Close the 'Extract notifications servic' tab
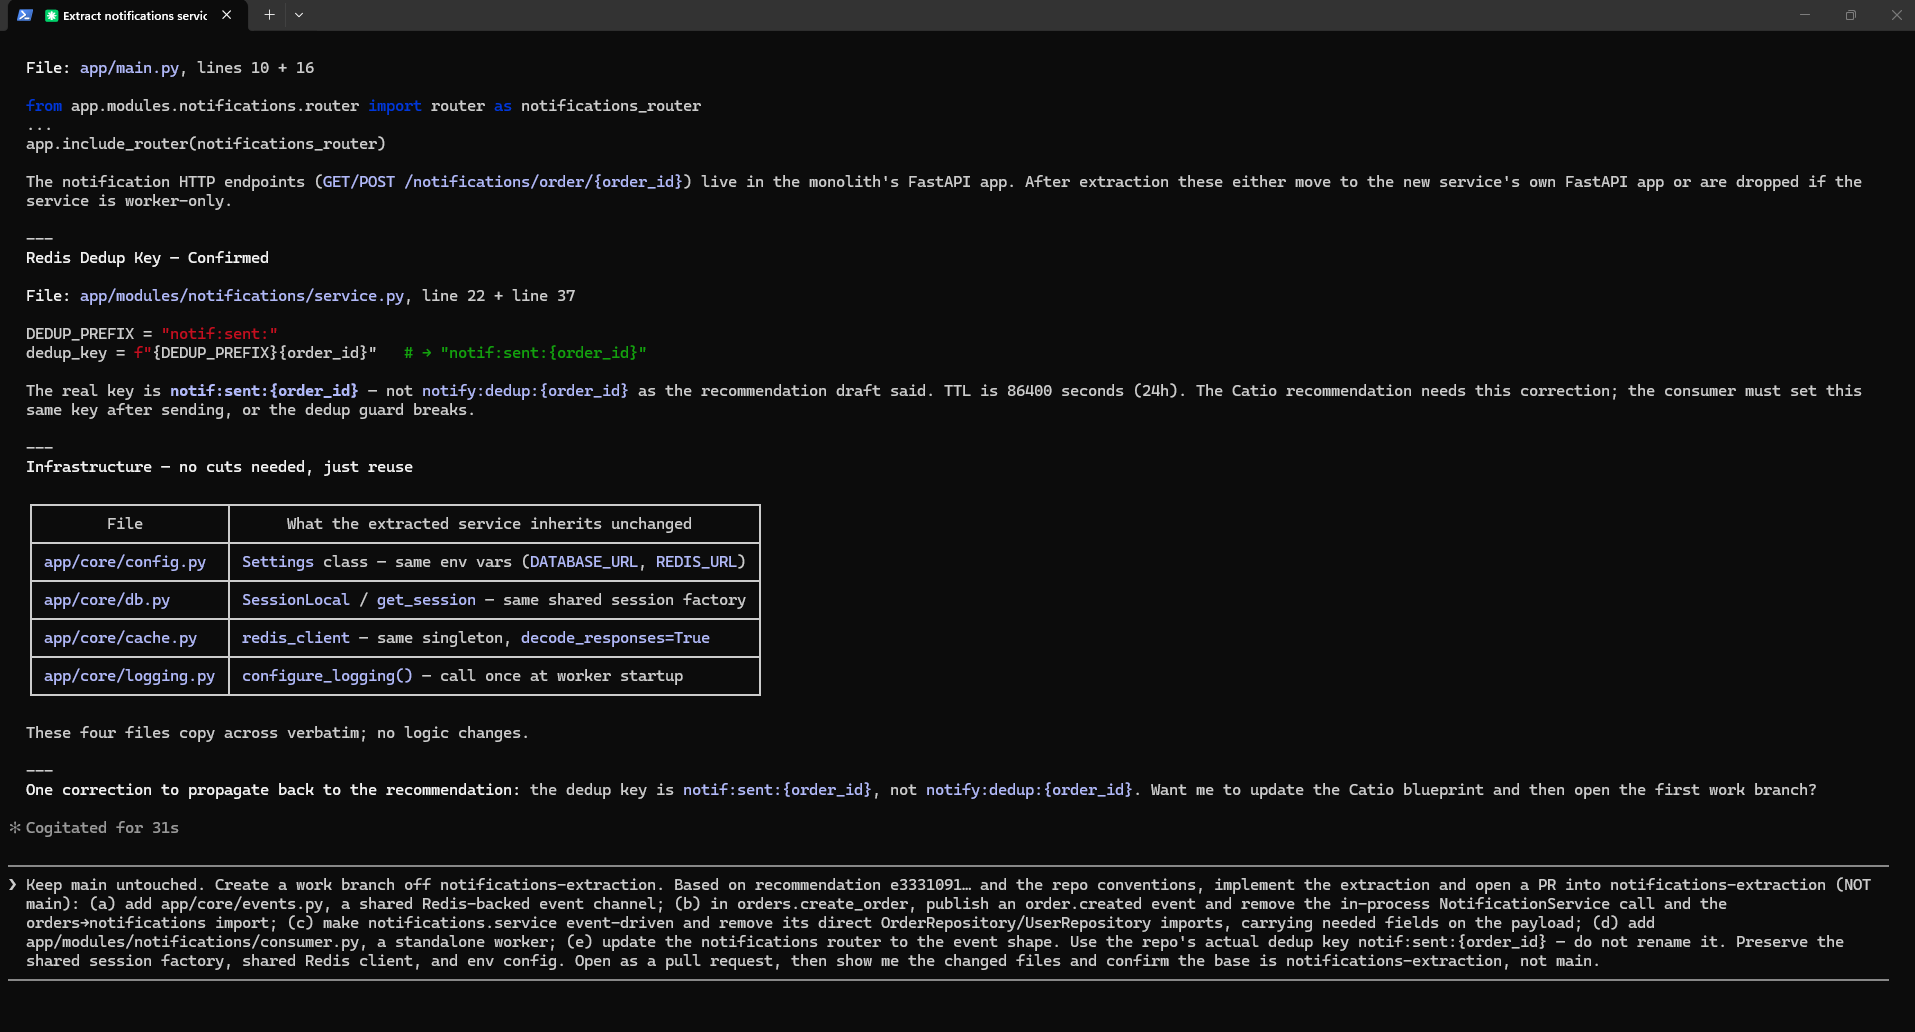 click(x=227, y=15)
